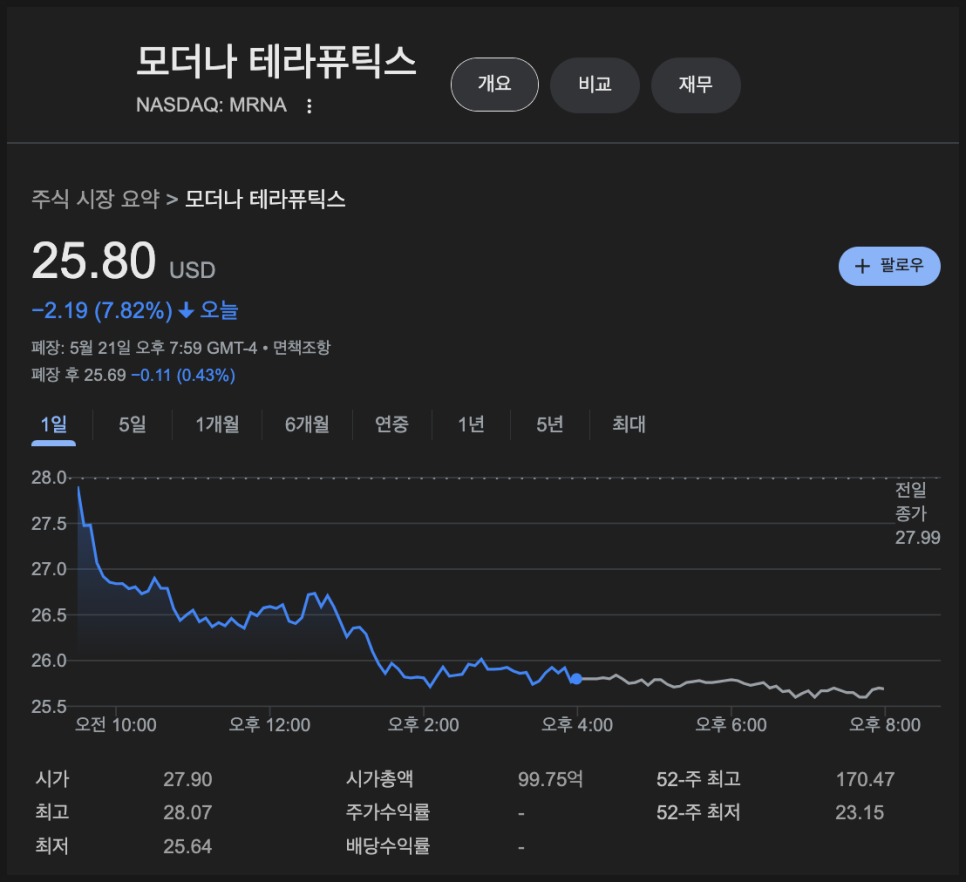The height and width of the screenshot is (882, 966).
Task: Select the 1년 chart range tab
Action: coord(471,424)
